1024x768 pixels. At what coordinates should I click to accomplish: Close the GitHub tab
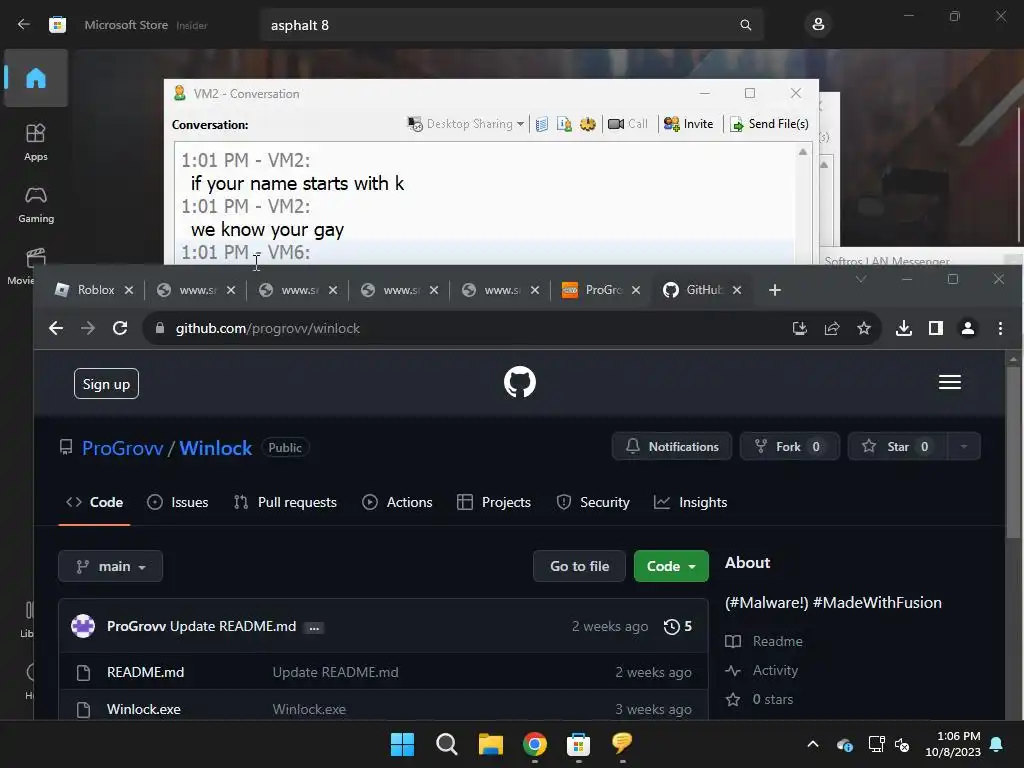[737, 290]
